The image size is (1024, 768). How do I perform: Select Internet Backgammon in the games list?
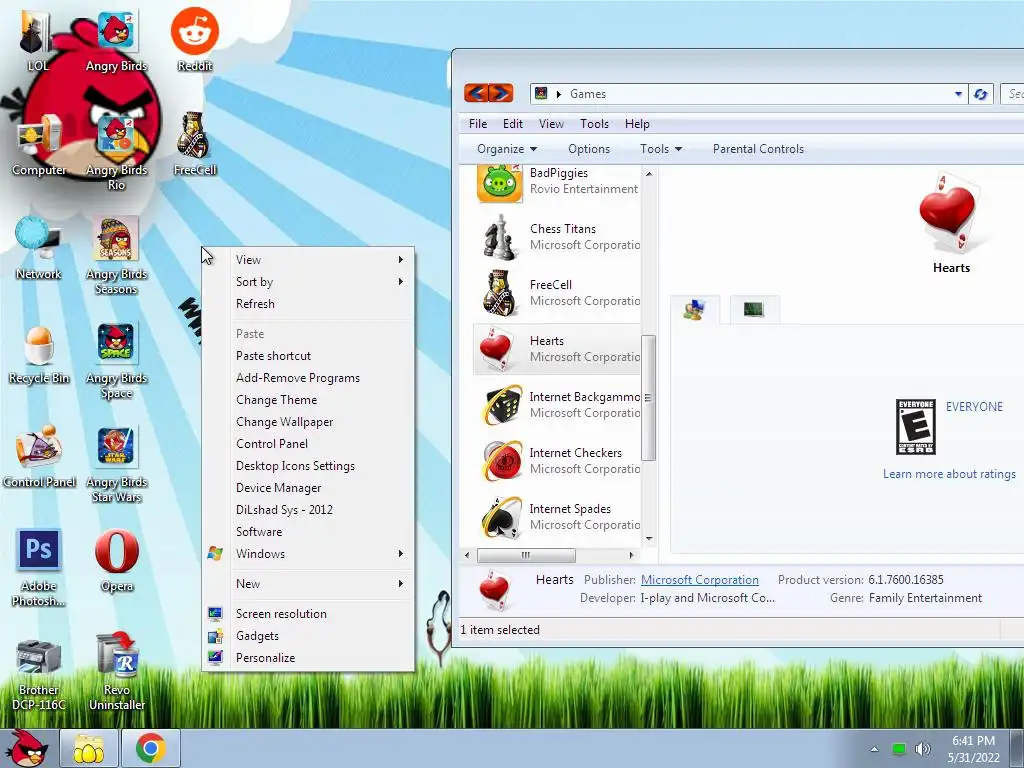pos(558,405)
